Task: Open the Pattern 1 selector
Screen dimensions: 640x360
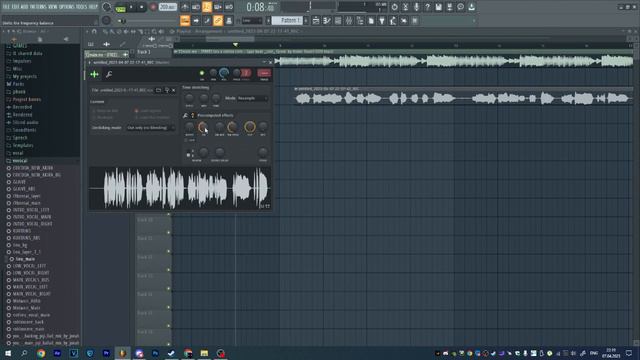Action: click(x=288, y=20)
